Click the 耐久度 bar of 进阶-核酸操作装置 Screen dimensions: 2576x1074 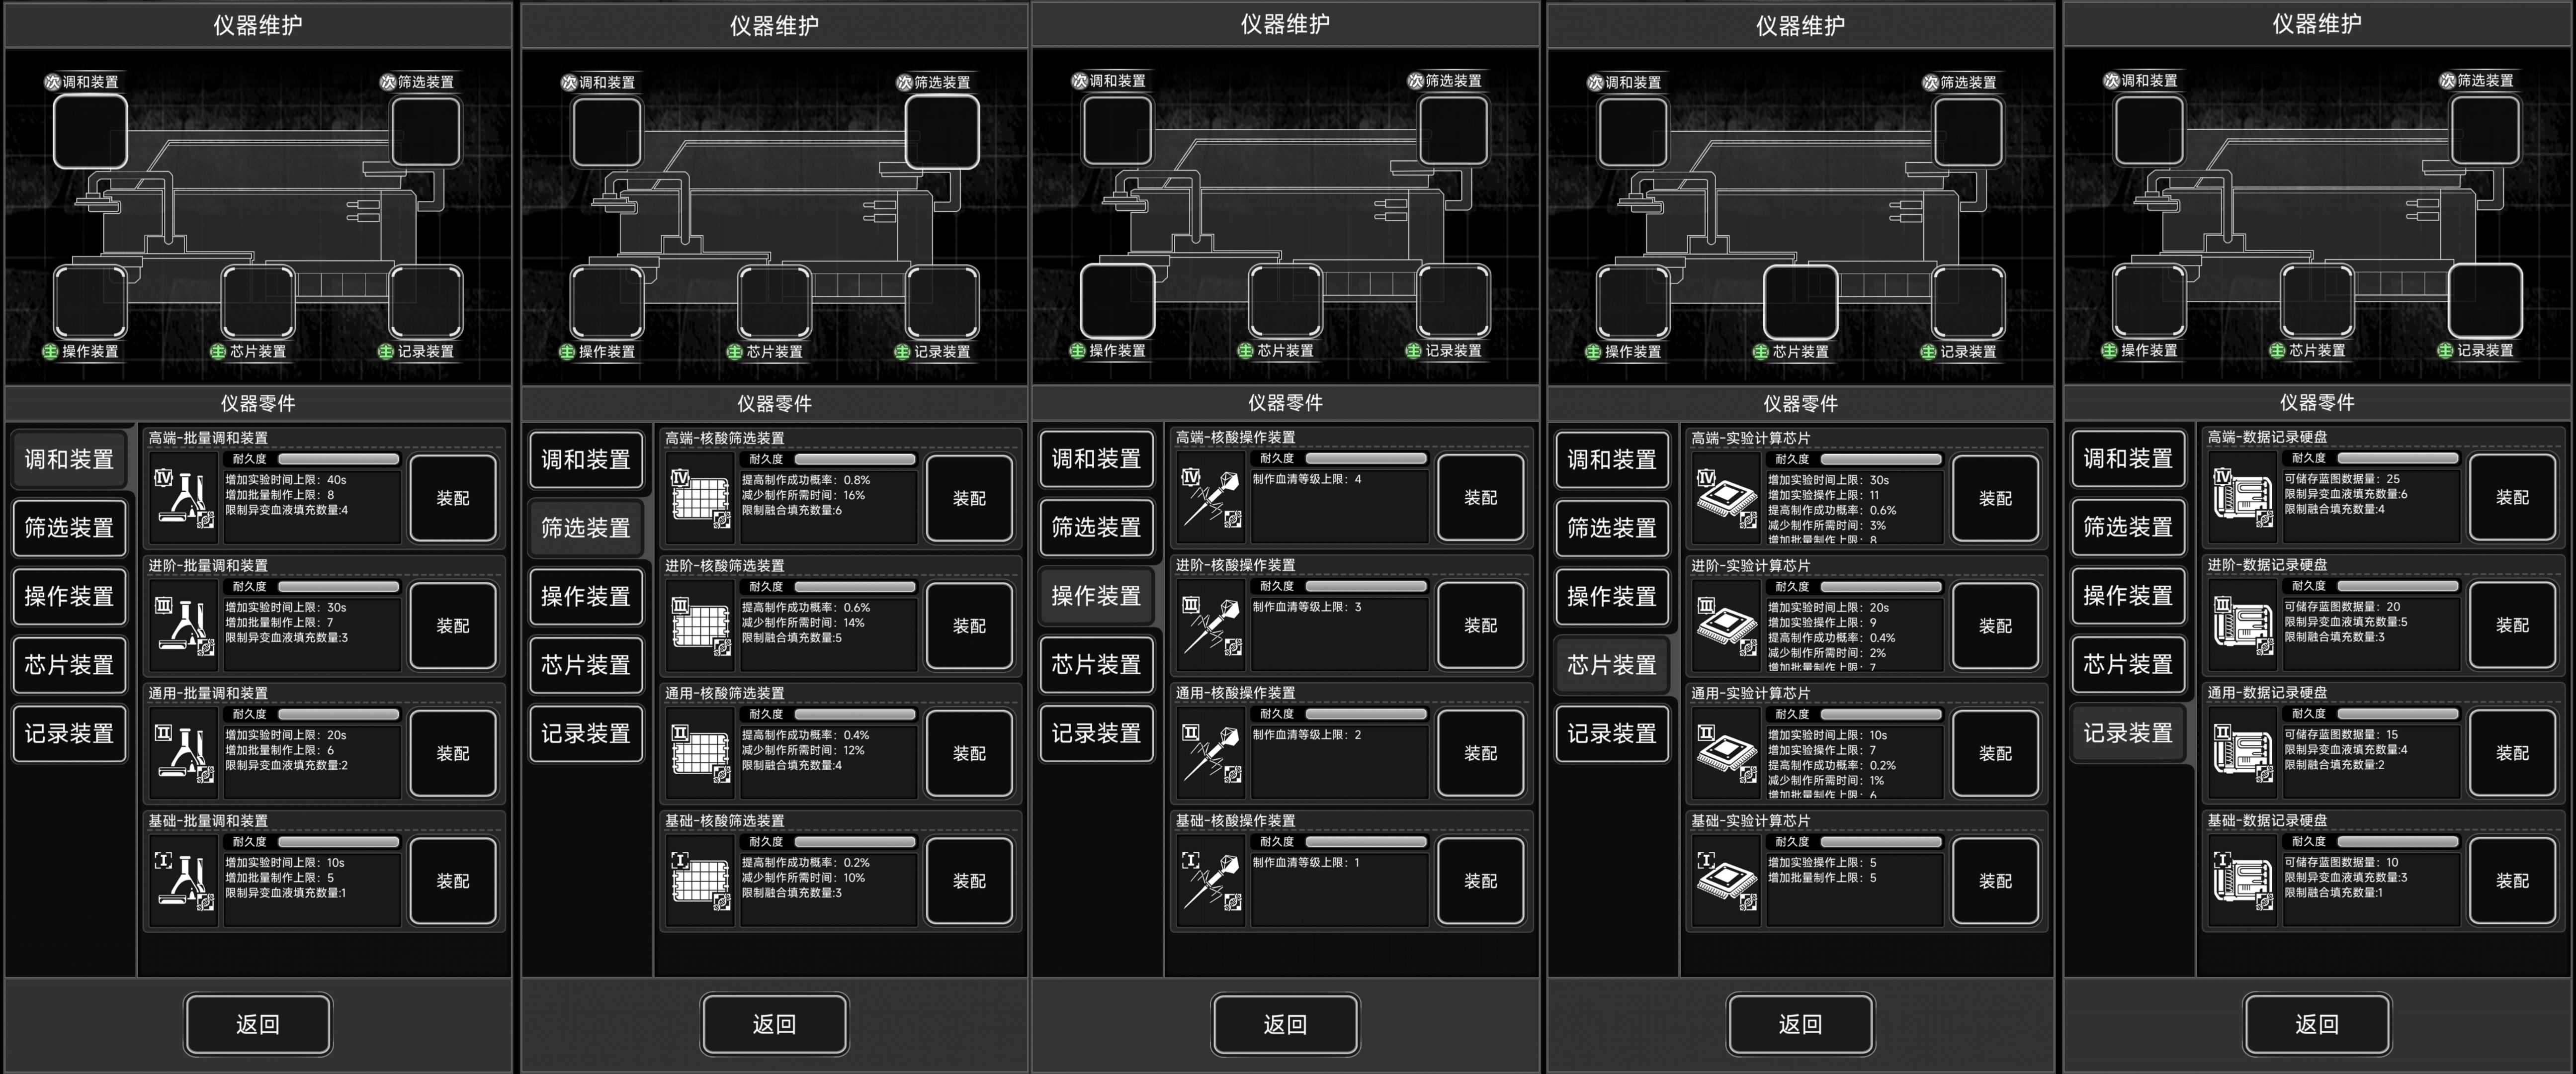coord(1365,586)
